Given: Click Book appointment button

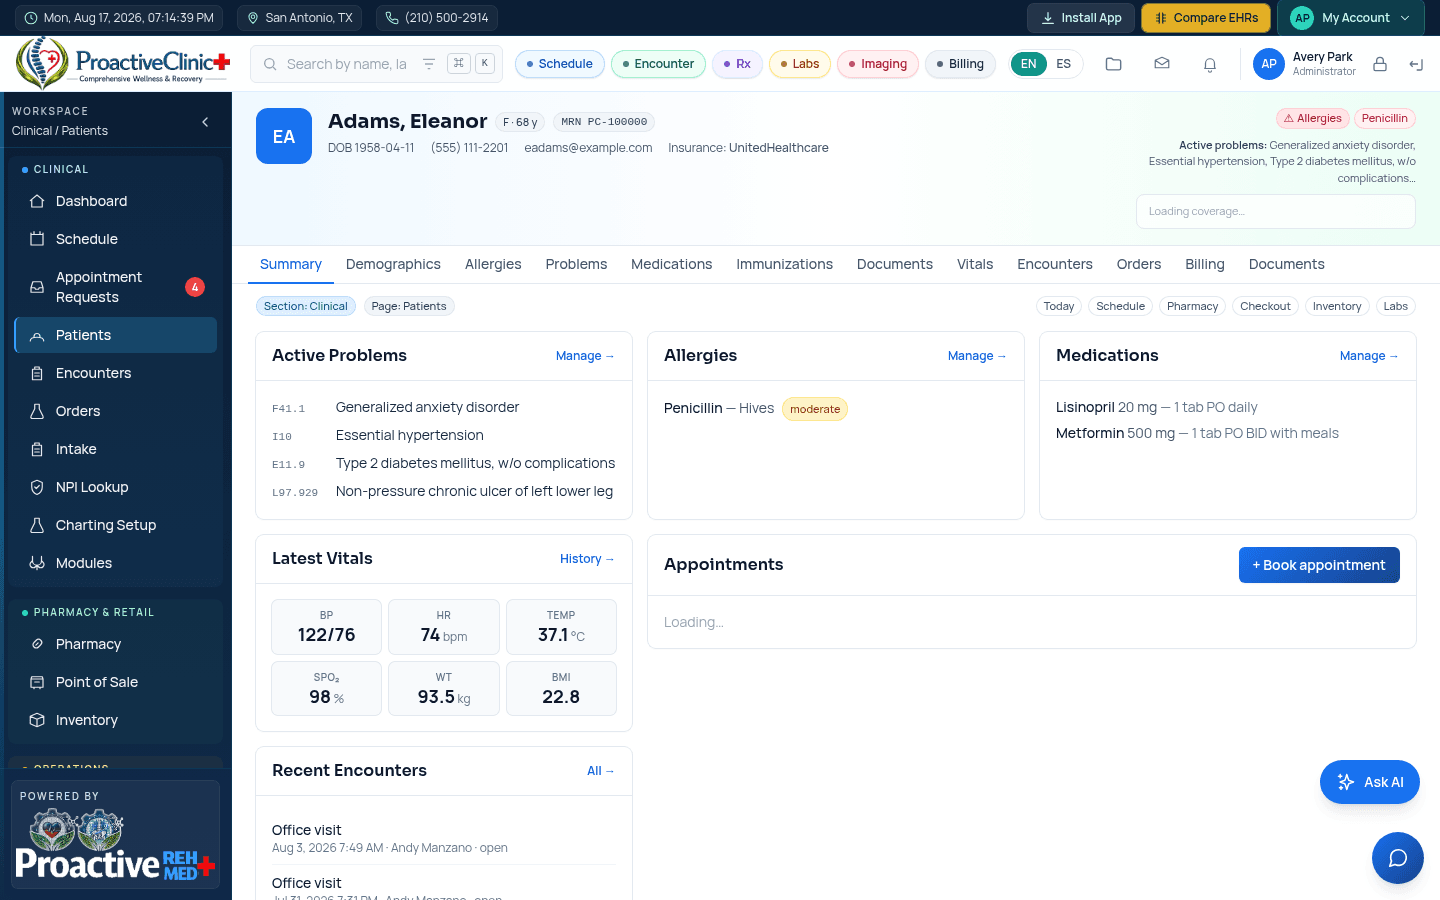Looking at the screenshot, I should click(1319, 565).
